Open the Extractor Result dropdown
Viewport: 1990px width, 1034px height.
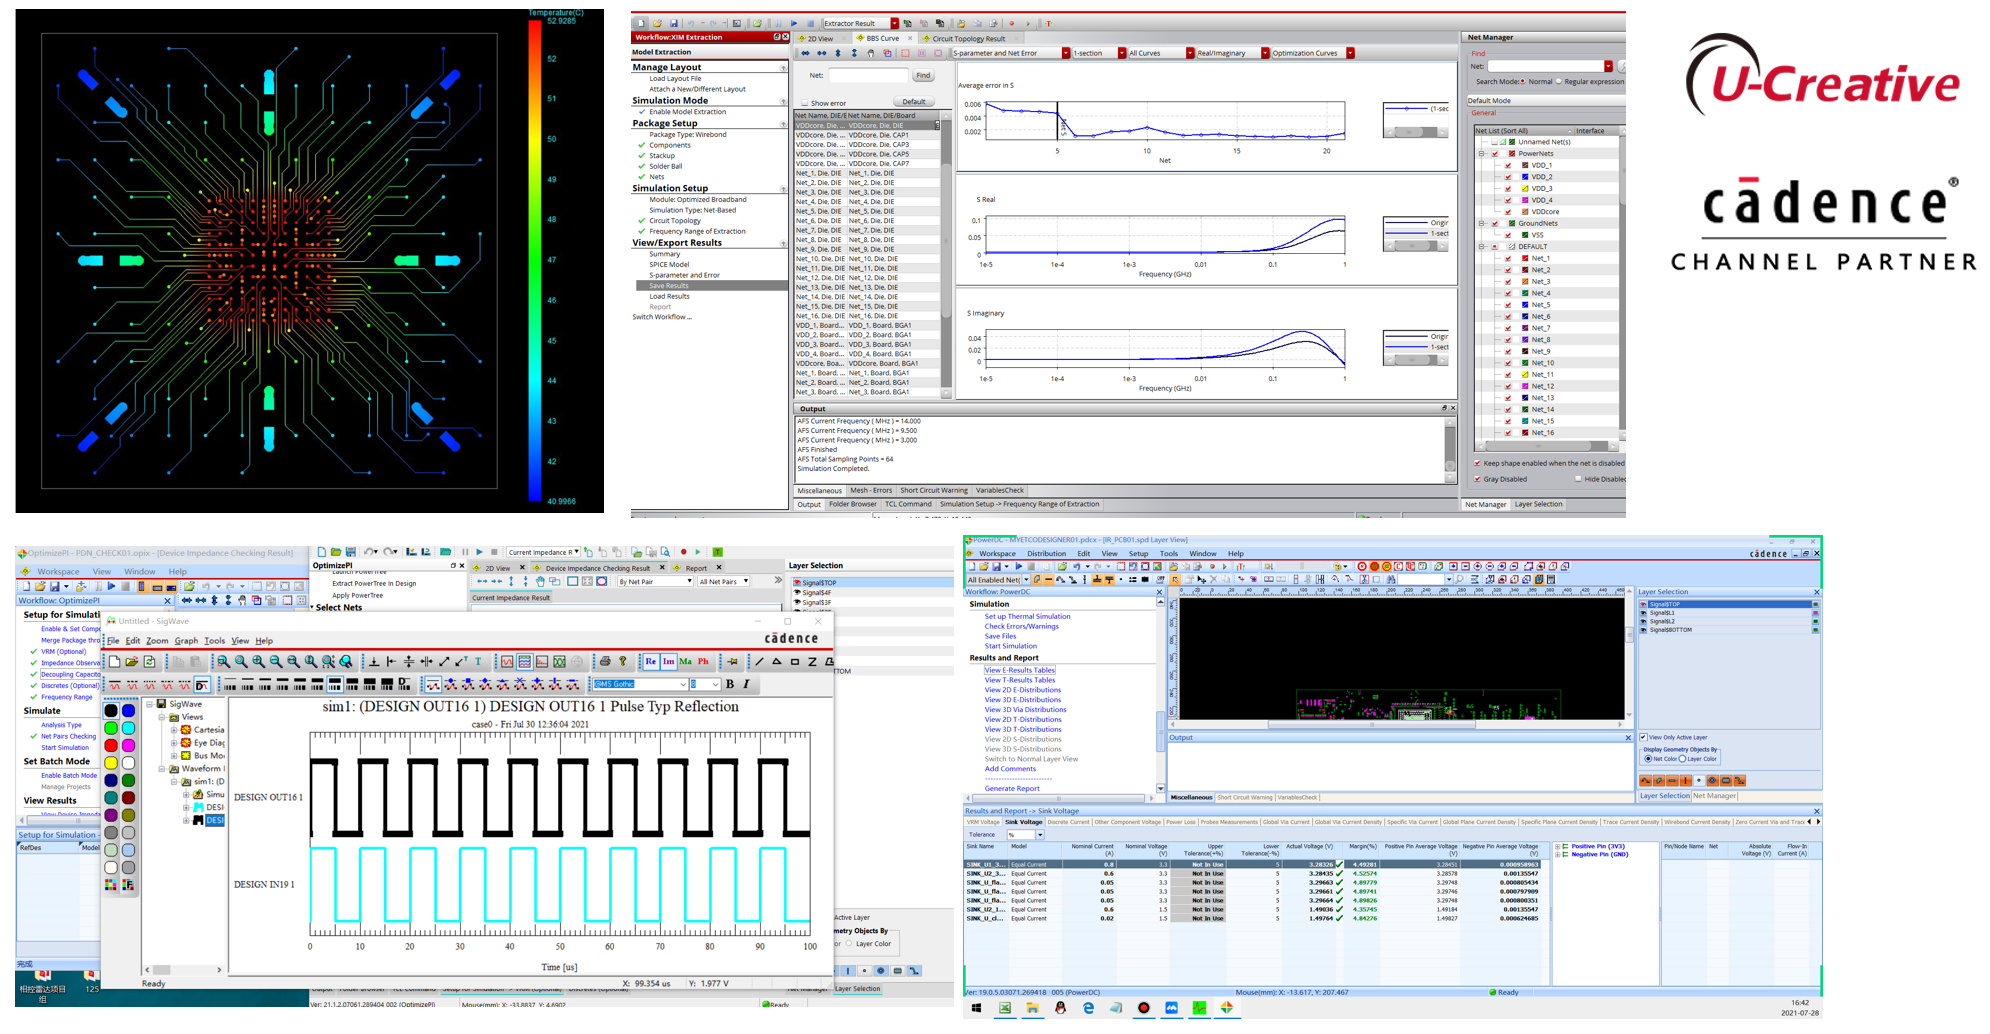click(894, 23)
